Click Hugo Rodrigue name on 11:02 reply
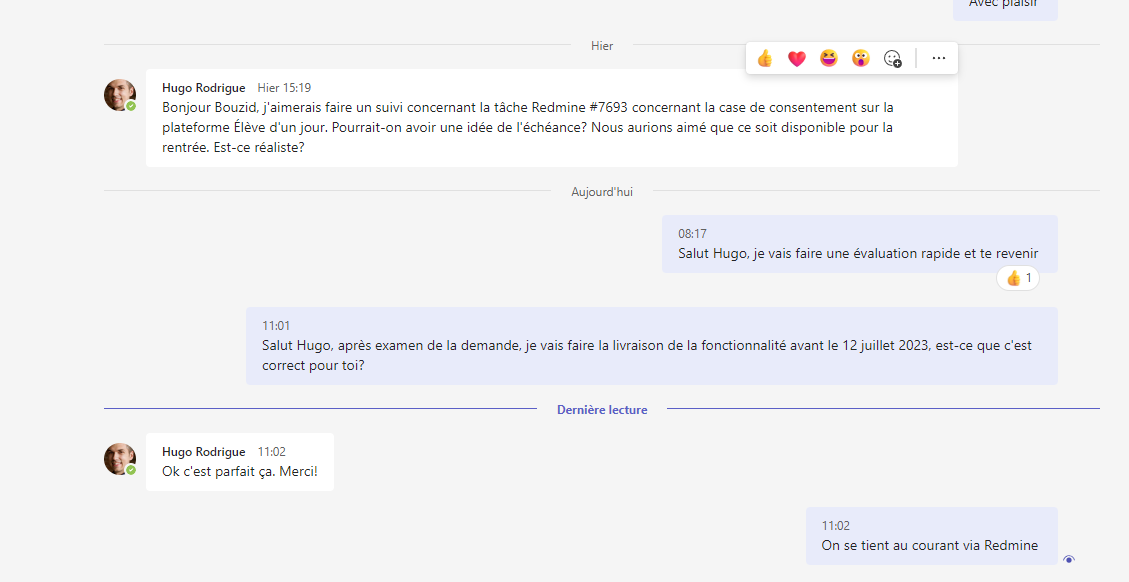The width and height of the screenshot is (1129, 582). point(203,452)
